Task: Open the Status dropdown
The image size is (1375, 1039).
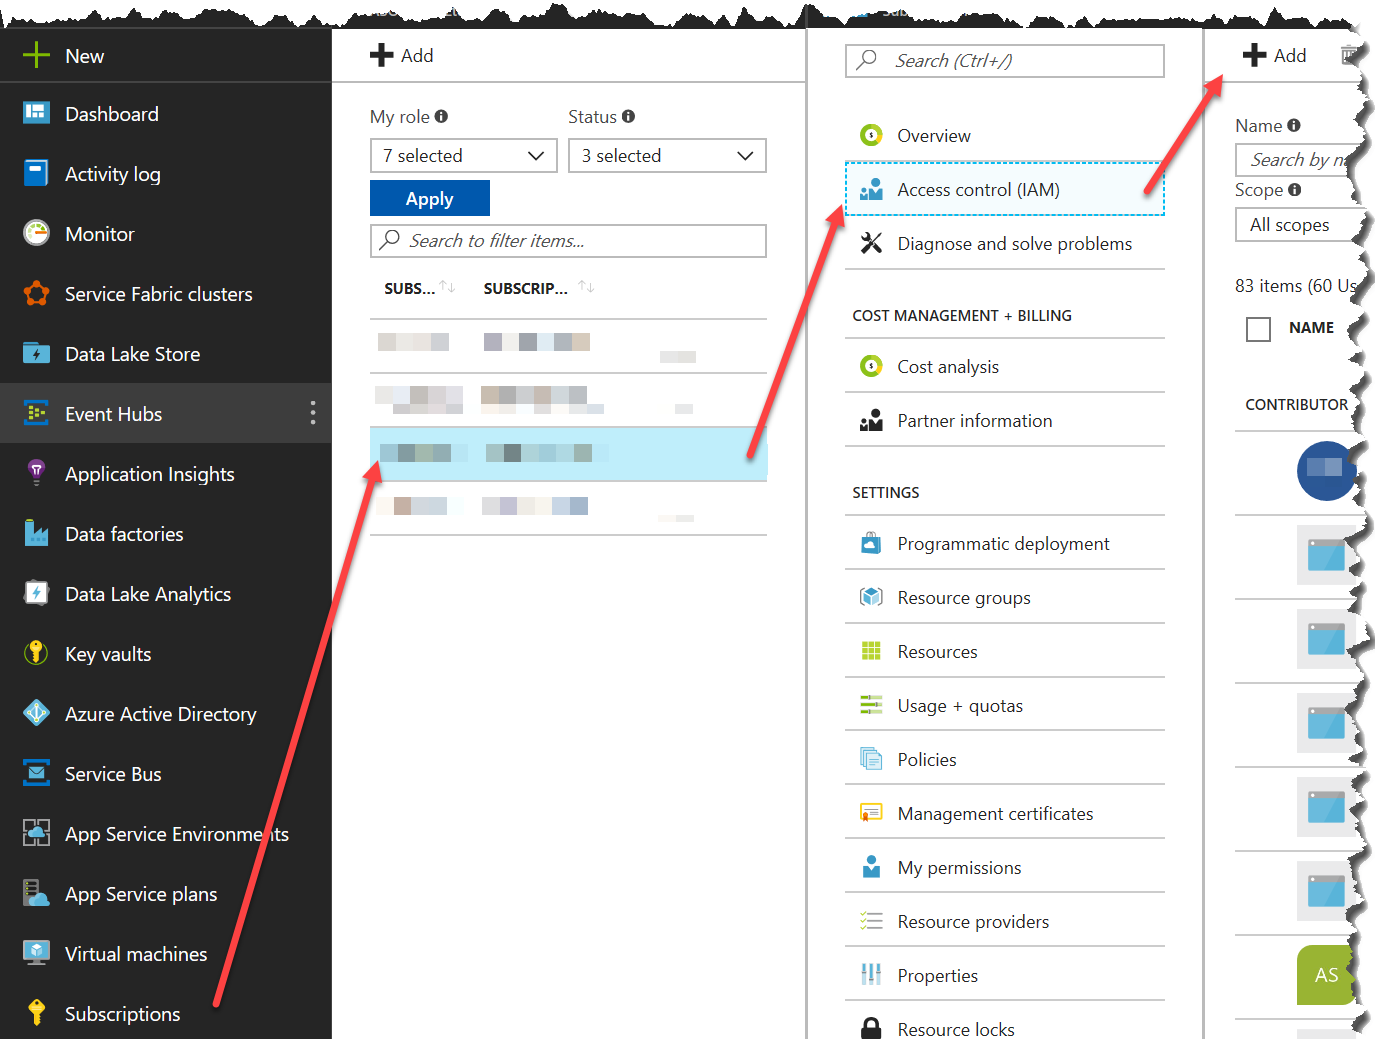Action: 667,155
